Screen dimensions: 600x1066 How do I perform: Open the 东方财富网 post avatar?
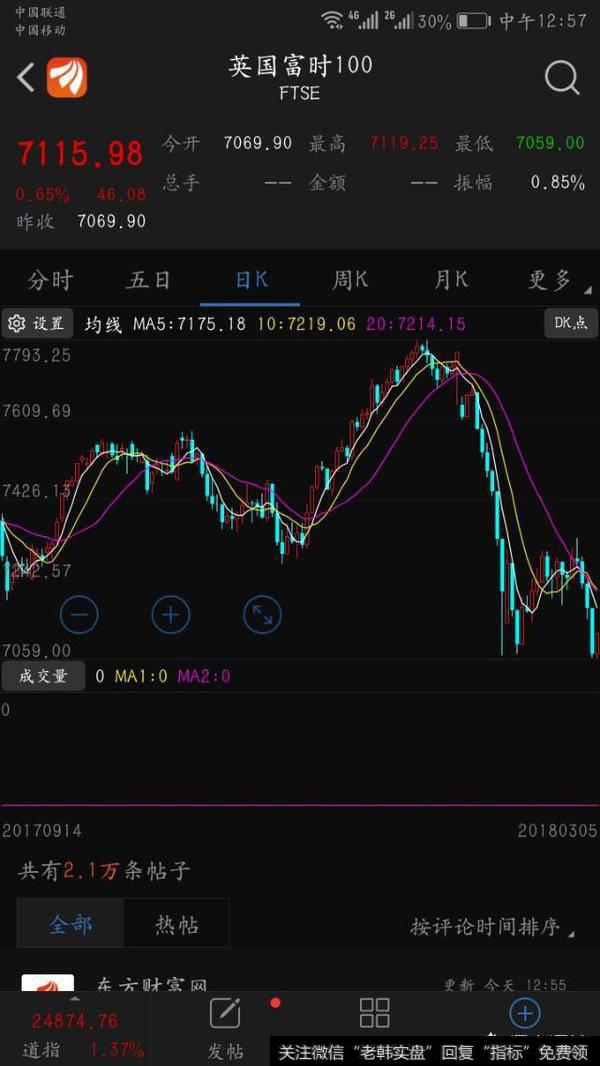[x=48, y=982]
